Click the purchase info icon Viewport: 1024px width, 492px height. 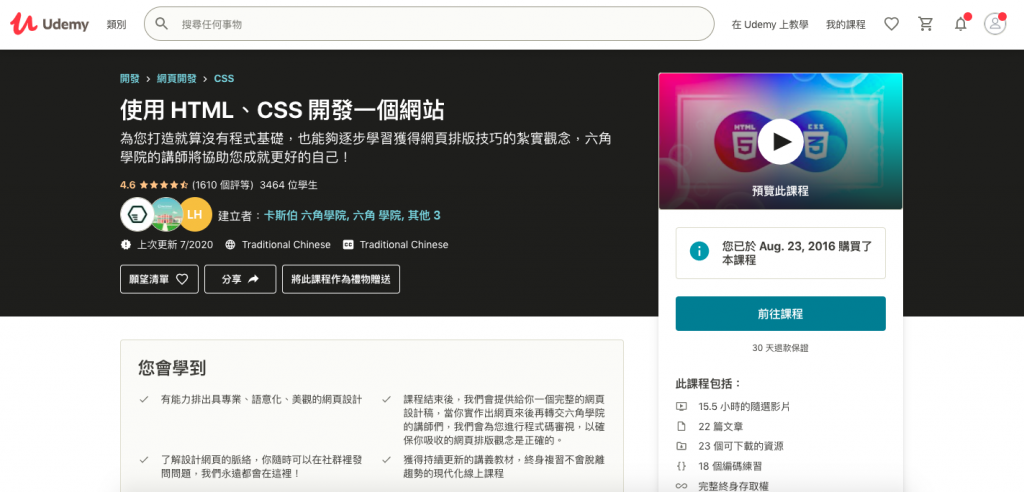pyautogui.click(x=699, y=251)
